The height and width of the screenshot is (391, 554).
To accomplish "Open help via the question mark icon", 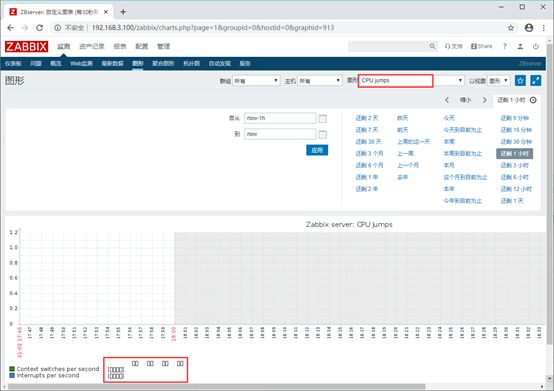I will click(x=505, y=46).
